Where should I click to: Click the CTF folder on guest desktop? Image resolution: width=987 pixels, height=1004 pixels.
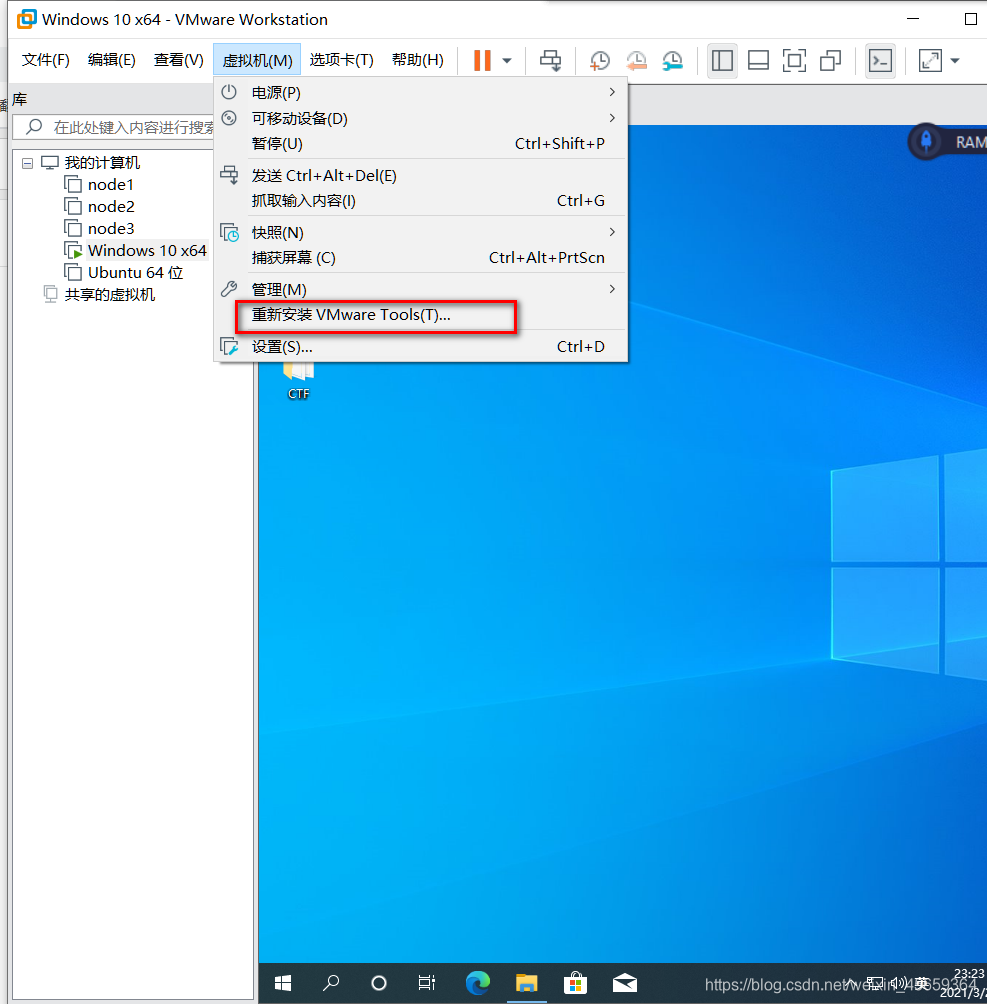click(x=298, y=382)
